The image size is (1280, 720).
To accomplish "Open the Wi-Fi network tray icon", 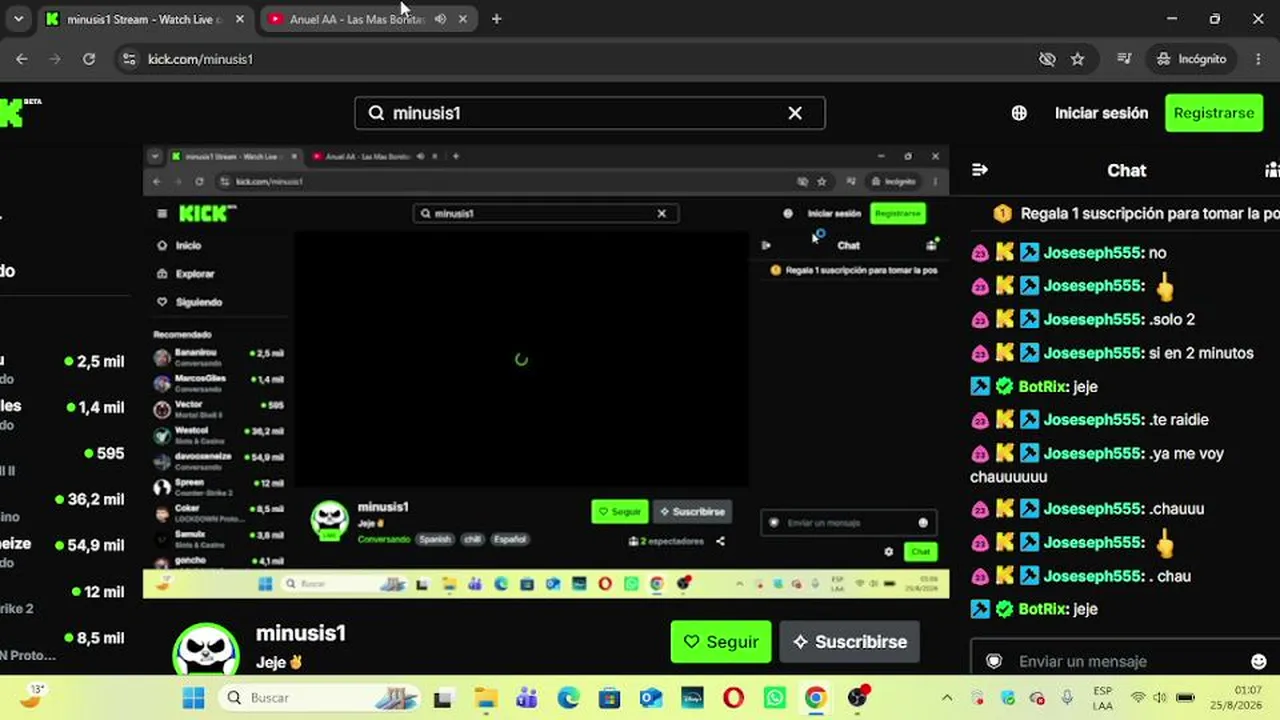I will point(1138,697).
